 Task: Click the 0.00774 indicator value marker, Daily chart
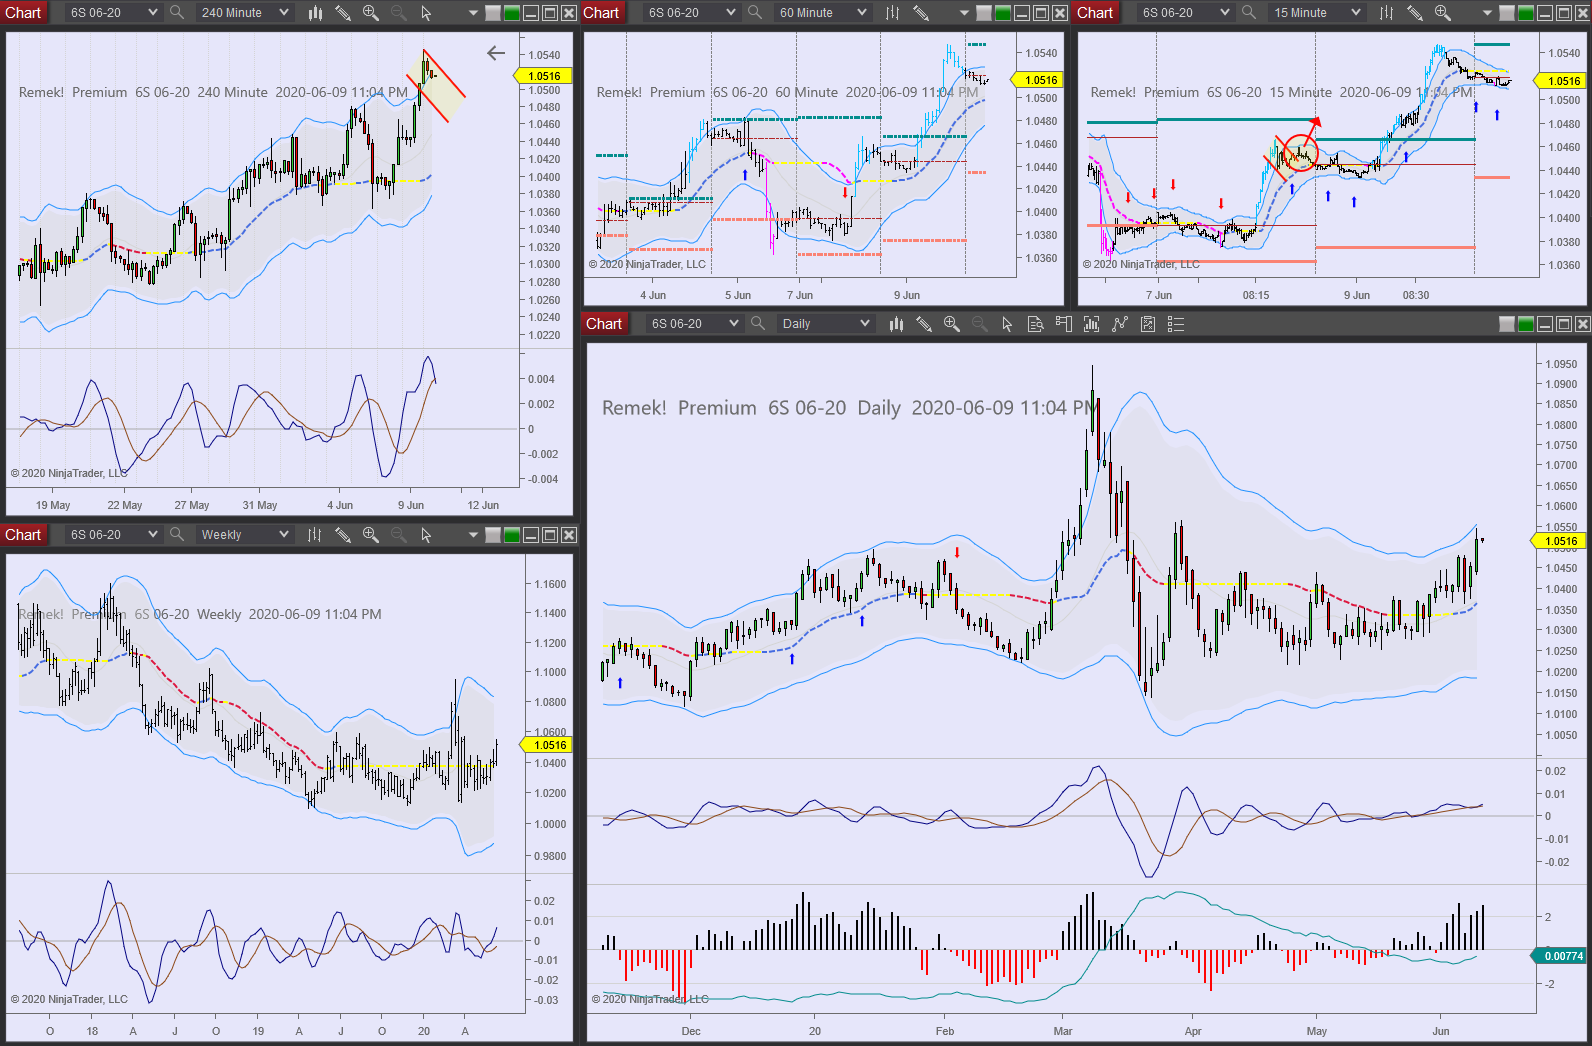pyautogui.click(x=1561, y=956)
